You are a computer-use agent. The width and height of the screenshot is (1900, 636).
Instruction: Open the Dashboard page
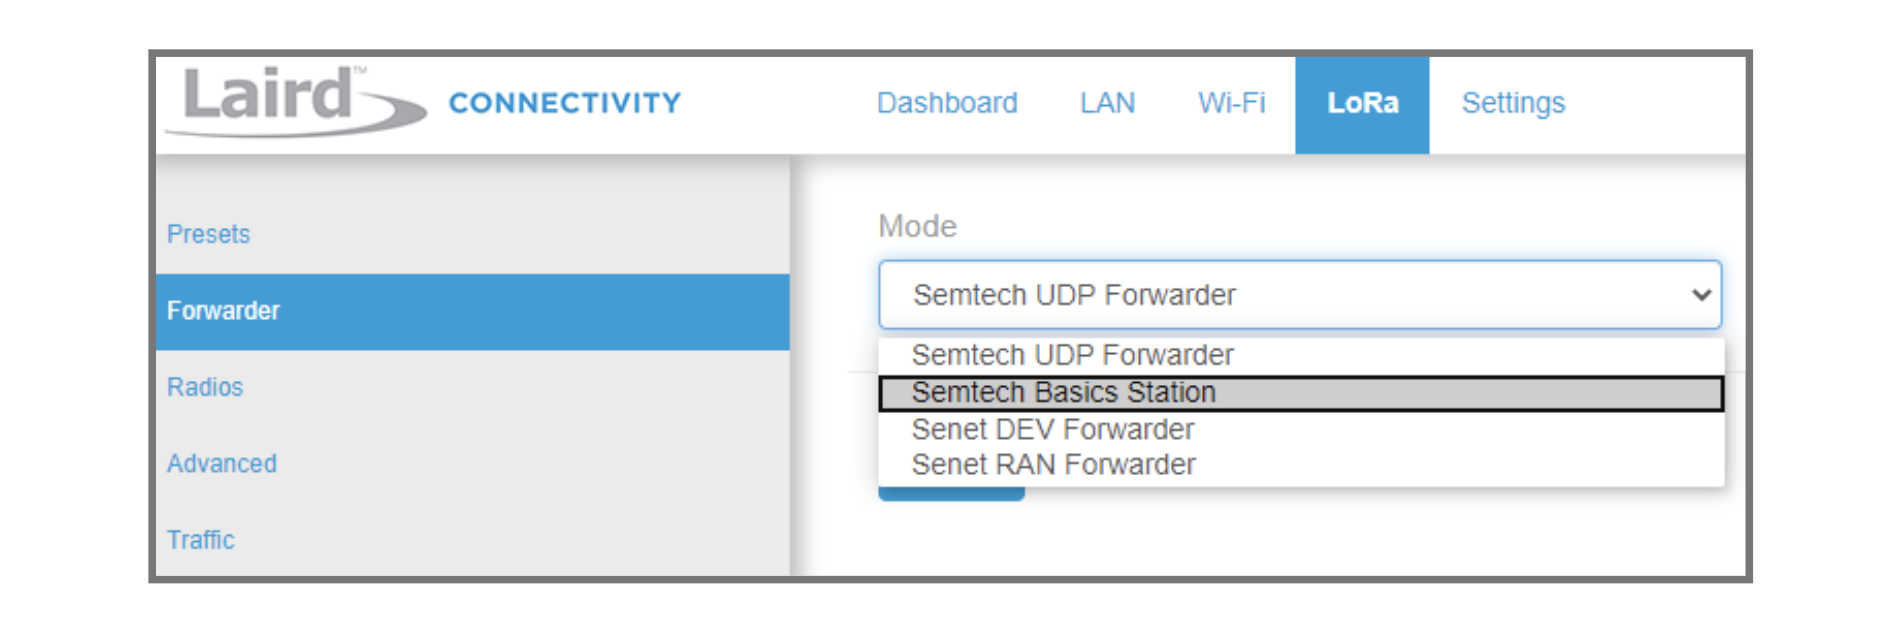point(947,103)
